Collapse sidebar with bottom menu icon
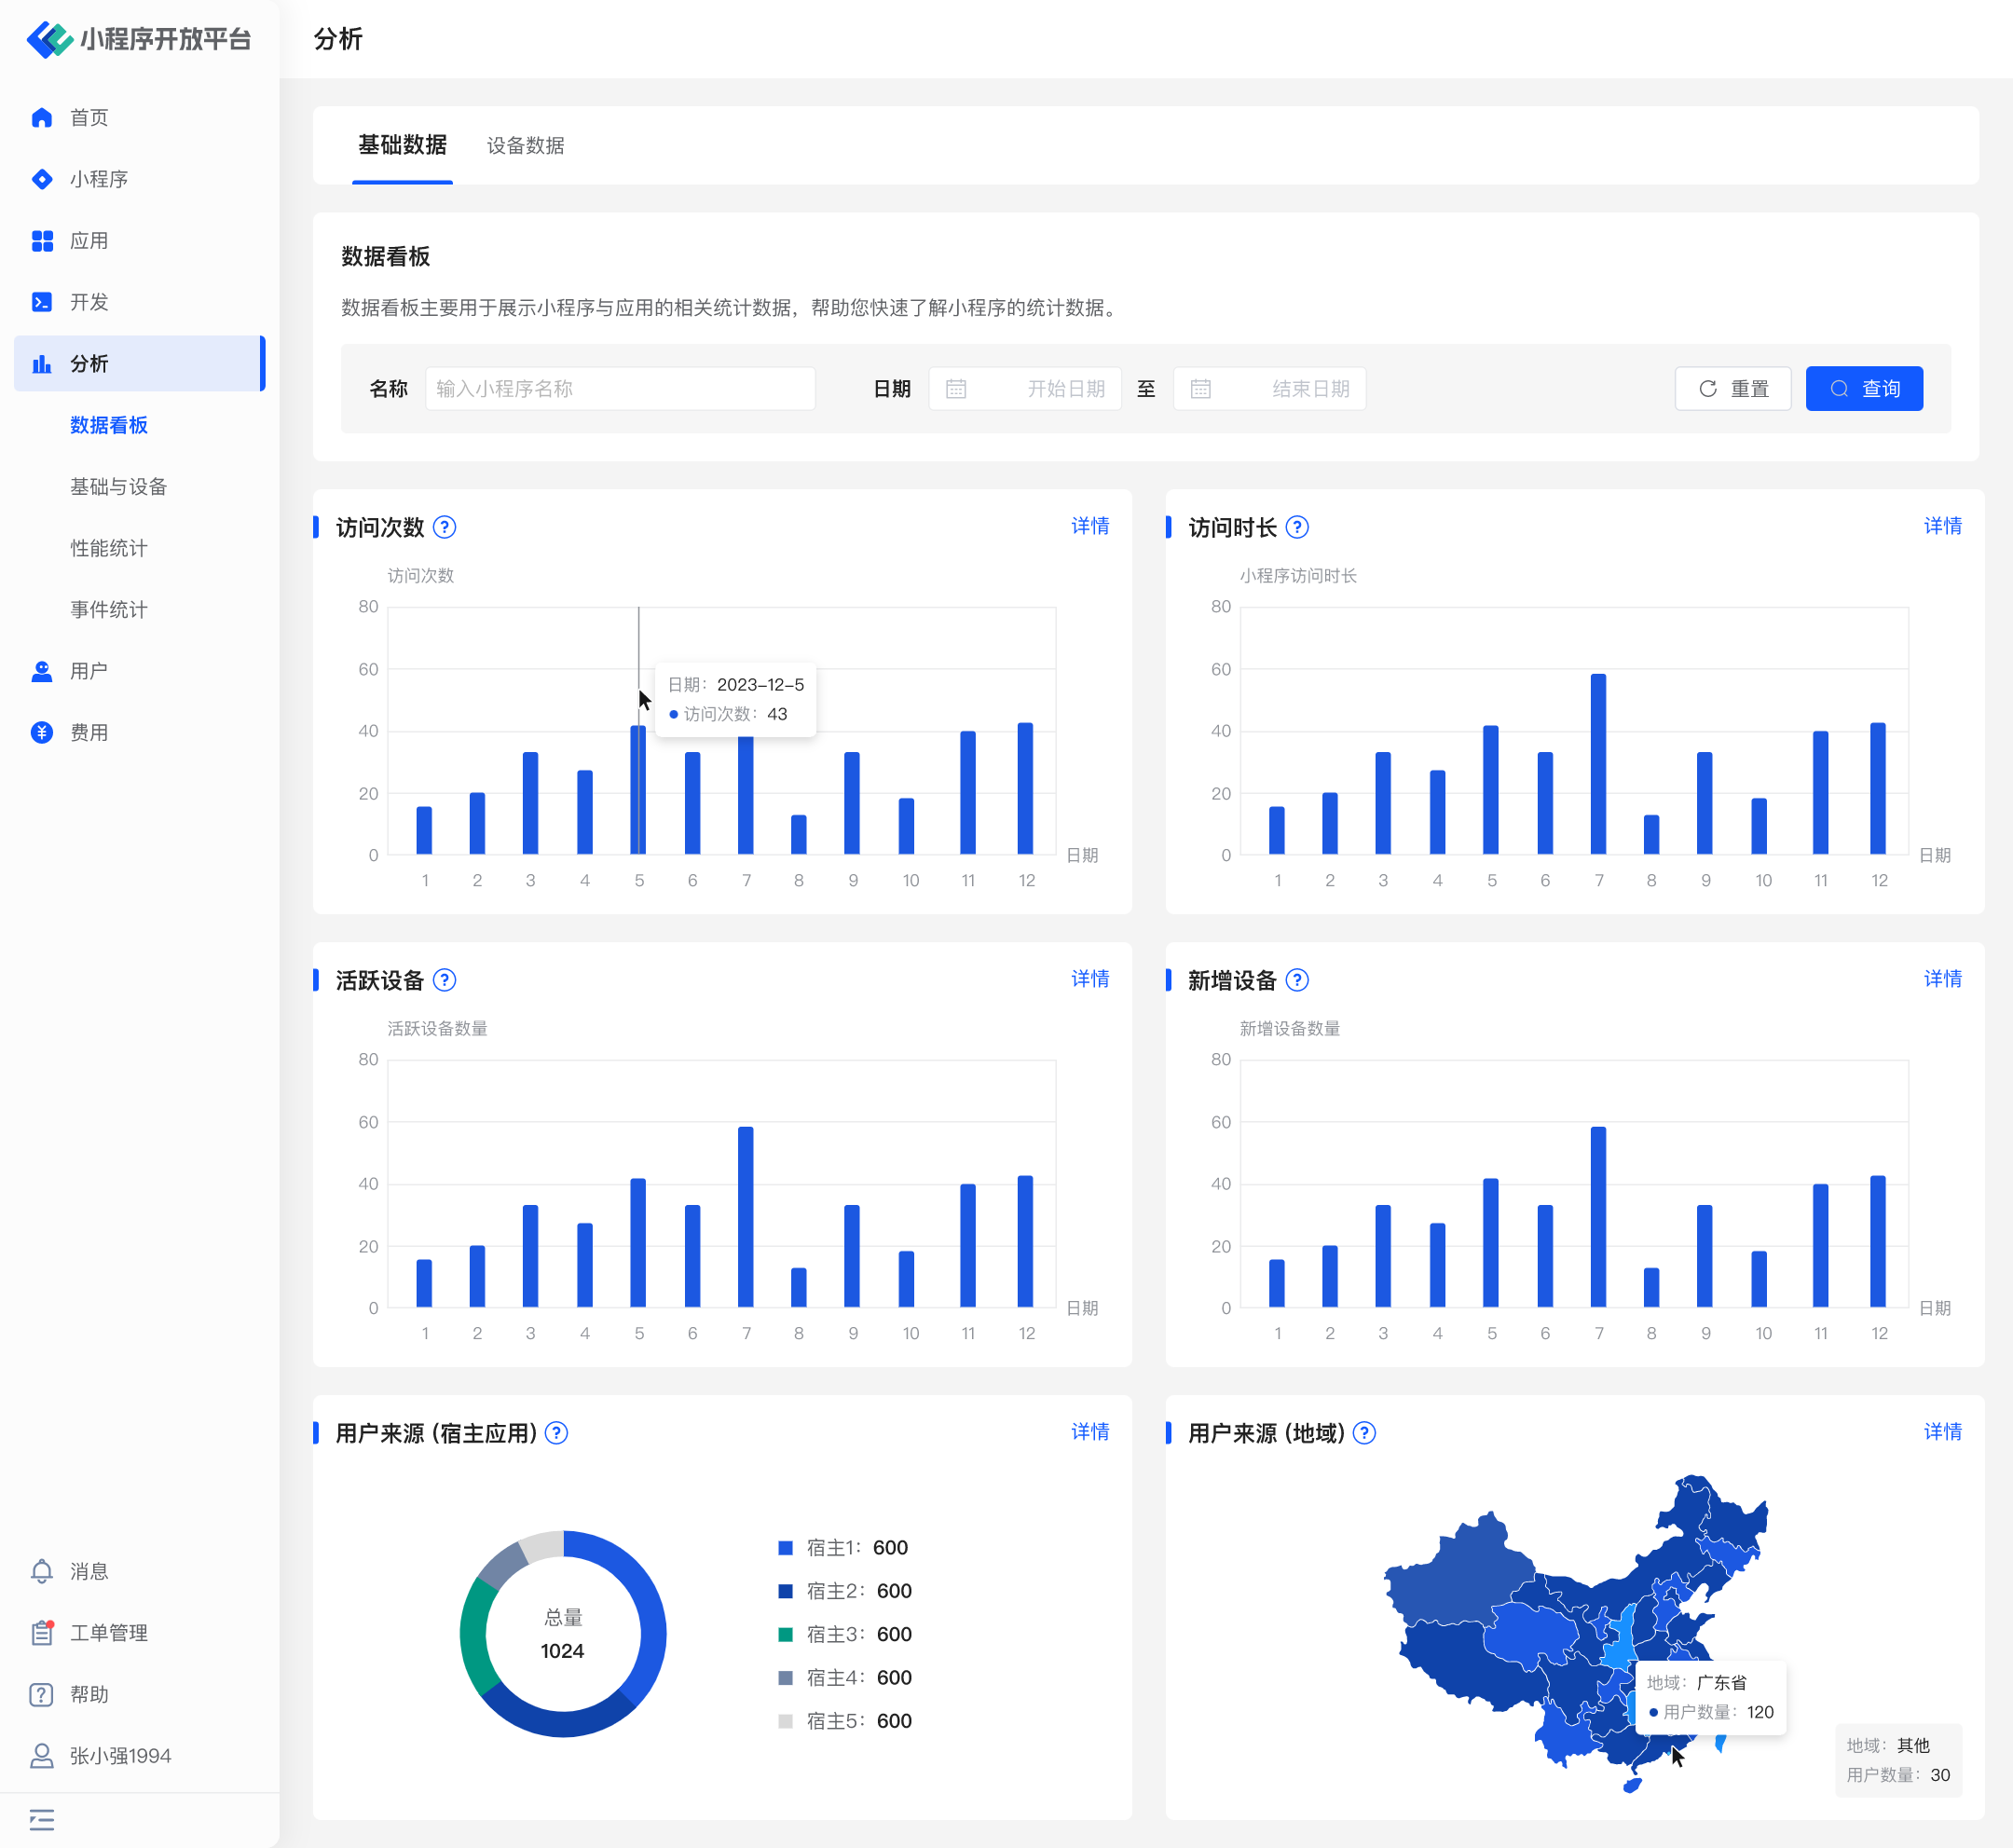 coord(42,1819)
